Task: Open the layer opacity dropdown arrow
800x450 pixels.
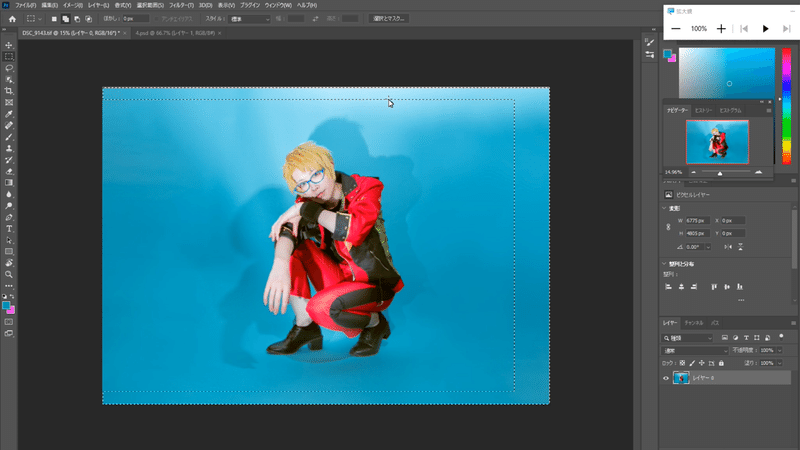Action: tap(779, 351)
